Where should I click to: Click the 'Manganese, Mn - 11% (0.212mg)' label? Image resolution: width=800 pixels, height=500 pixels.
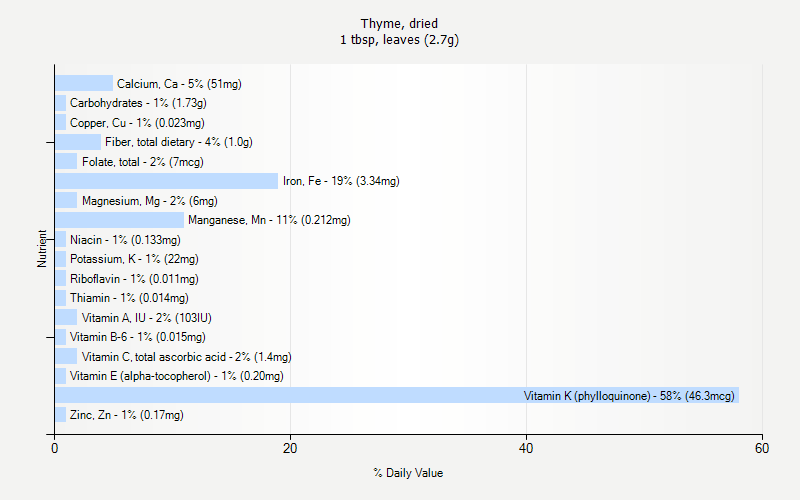[x=269, y=220]
